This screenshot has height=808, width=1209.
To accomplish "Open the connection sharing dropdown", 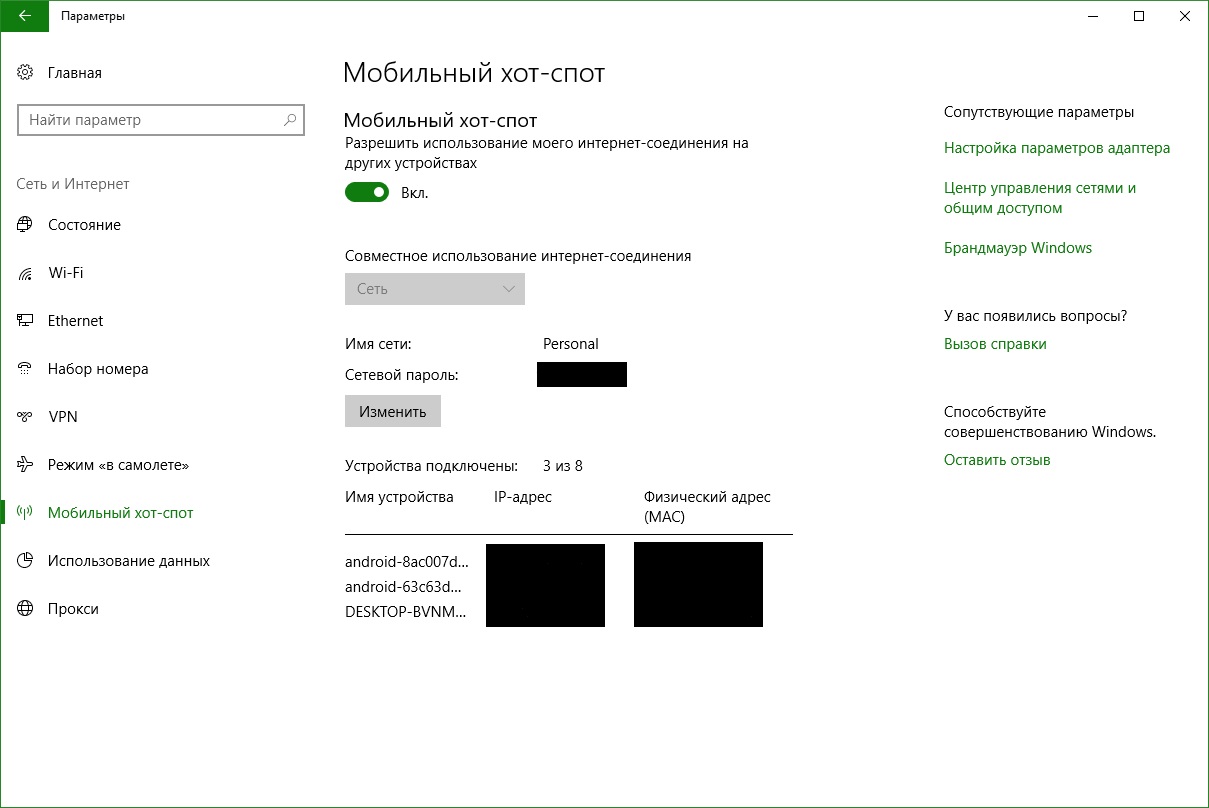I will click(x=434, y=289).
